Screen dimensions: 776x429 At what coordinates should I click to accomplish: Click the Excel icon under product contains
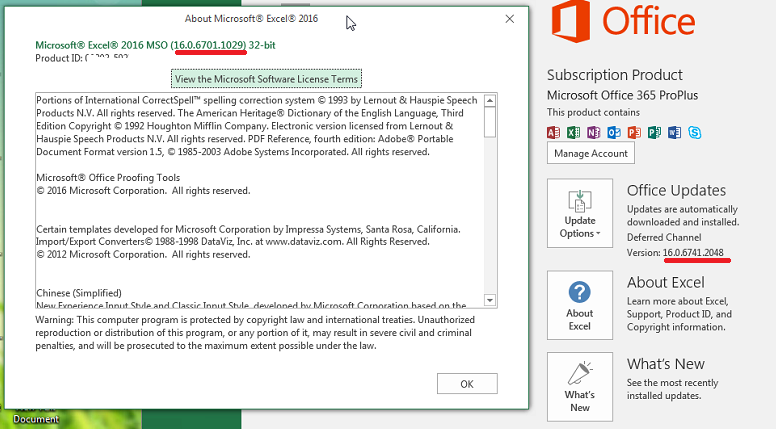tap(574, 133)
